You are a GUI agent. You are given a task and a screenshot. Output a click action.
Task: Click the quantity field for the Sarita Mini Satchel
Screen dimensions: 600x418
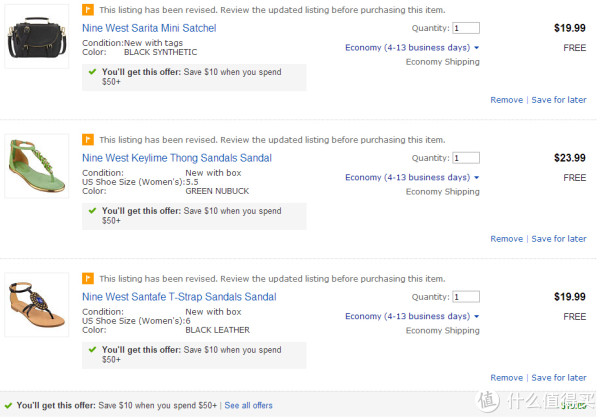point(466,28)
